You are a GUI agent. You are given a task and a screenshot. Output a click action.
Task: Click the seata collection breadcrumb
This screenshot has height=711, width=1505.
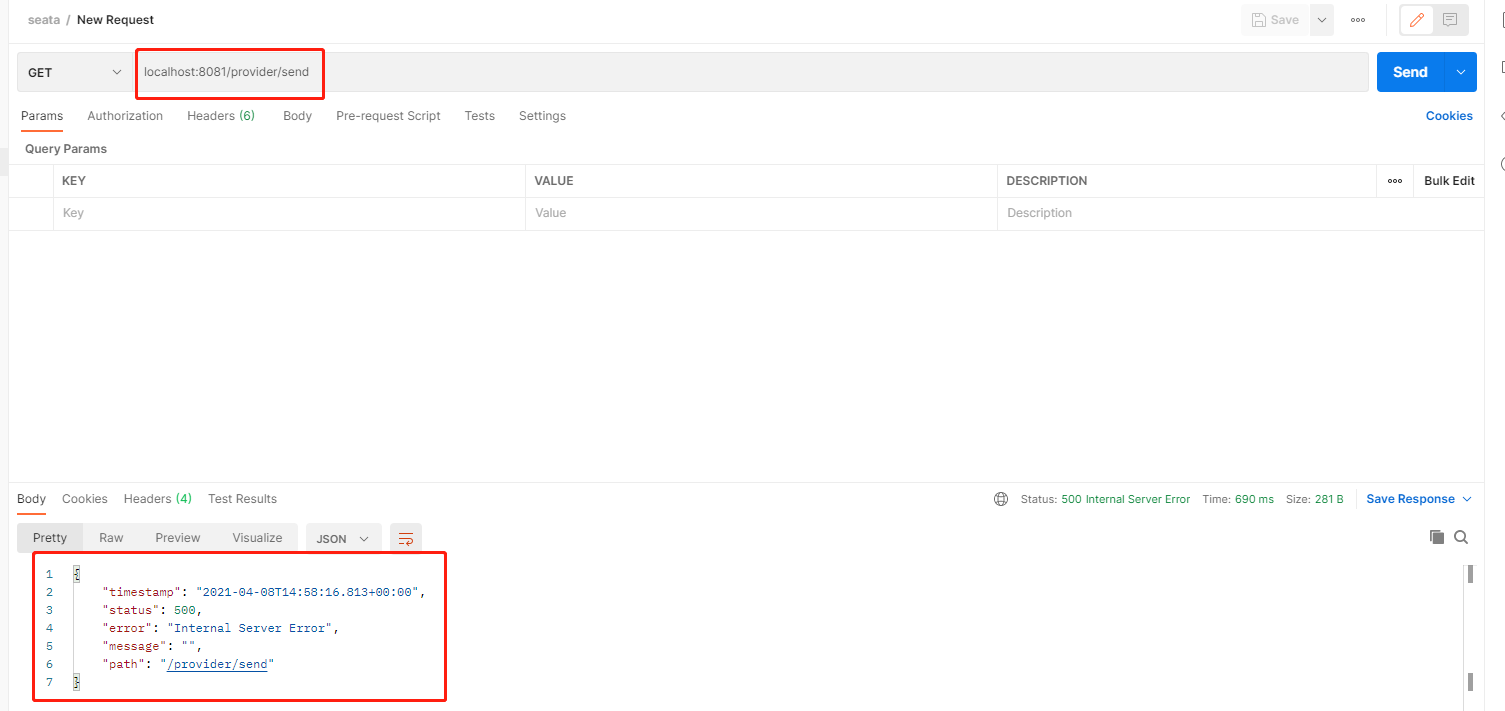point(44,20)
